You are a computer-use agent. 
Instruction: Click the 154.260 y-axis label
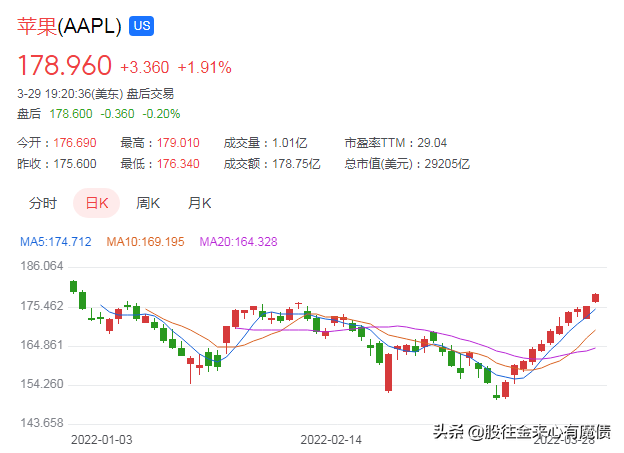[x=42, y=384]
